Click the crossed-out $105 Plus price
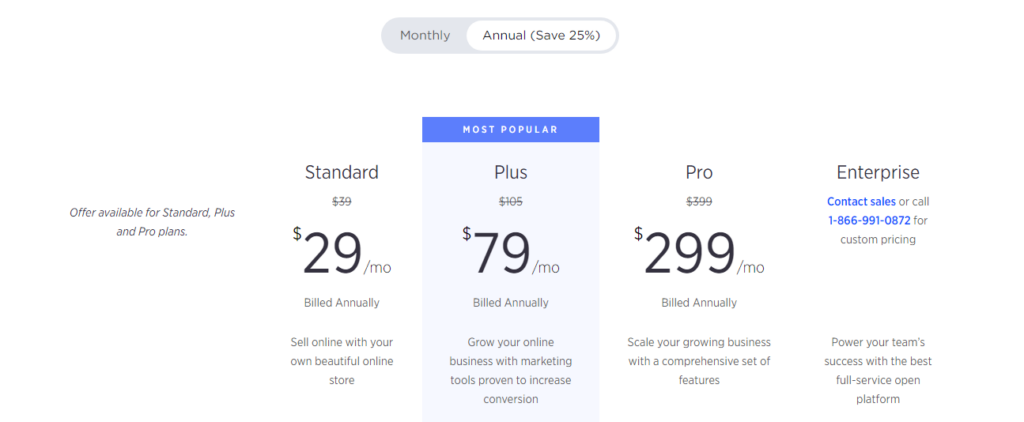This screenshot has width=1024, height=422. click(x=510, y=202)
